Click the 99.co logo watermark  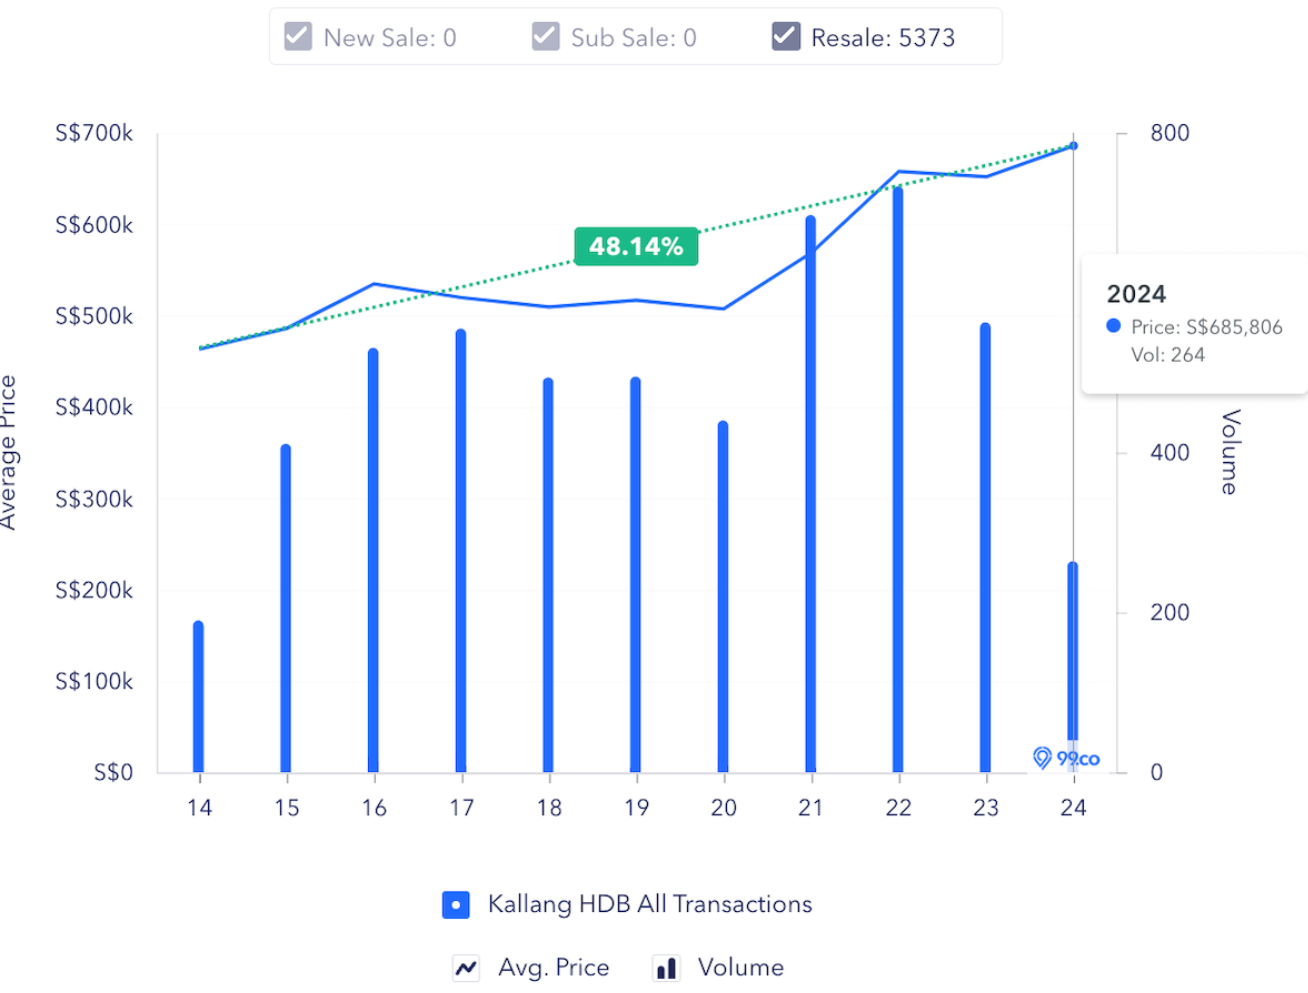[x=1066, y=758]
